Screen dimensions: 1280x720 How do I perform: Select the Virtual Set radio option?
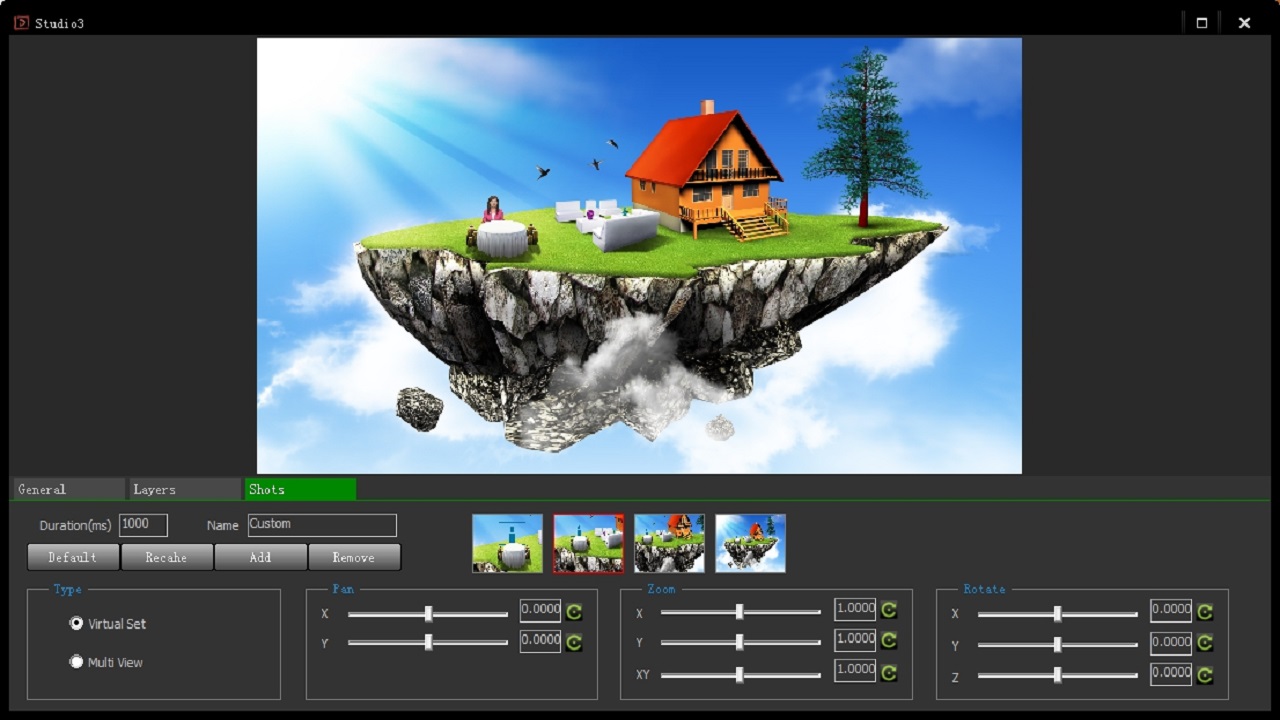pyautogui.click(x=76, y=623)
